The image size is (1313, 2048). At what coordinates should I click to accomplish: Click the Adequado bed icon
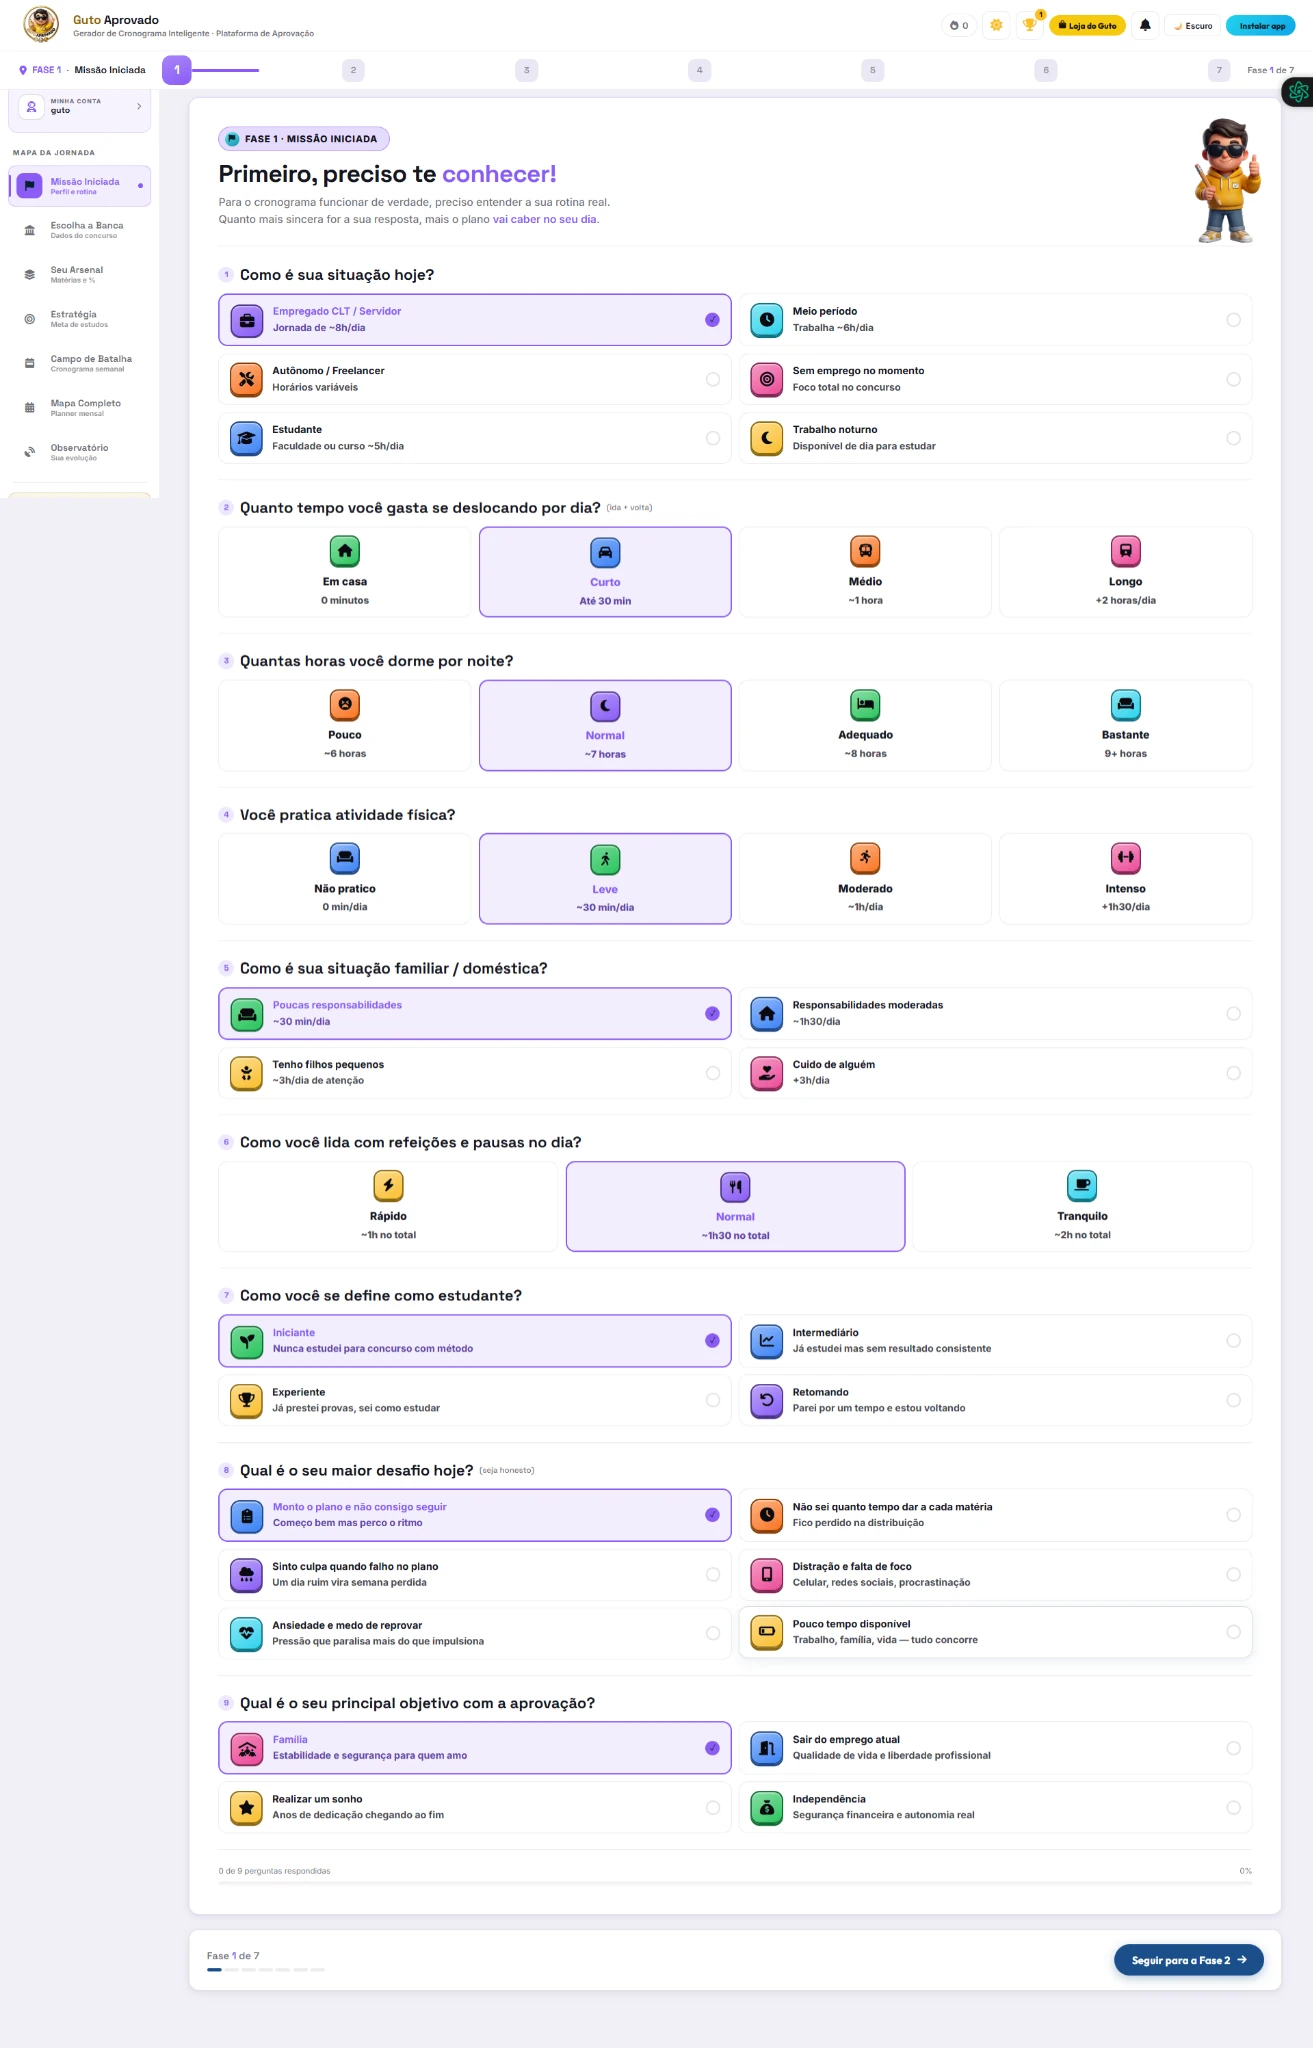click(x=866, y=705)
